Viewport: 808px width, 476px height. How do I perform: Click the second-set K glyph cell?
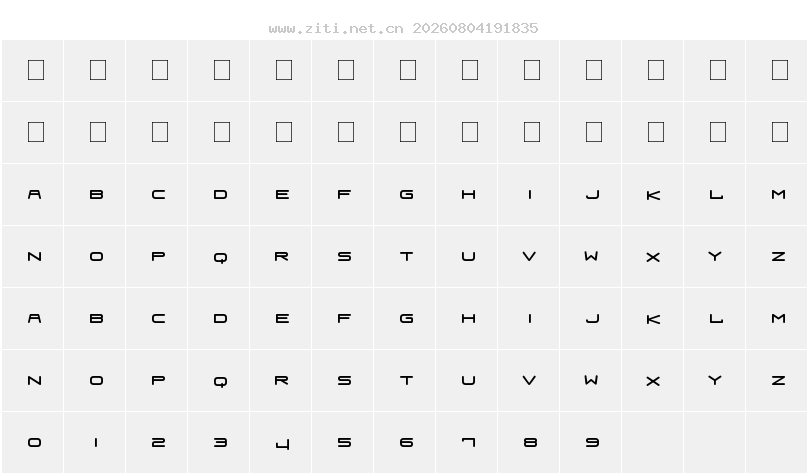pyautogui.click(x=653, y=319)
